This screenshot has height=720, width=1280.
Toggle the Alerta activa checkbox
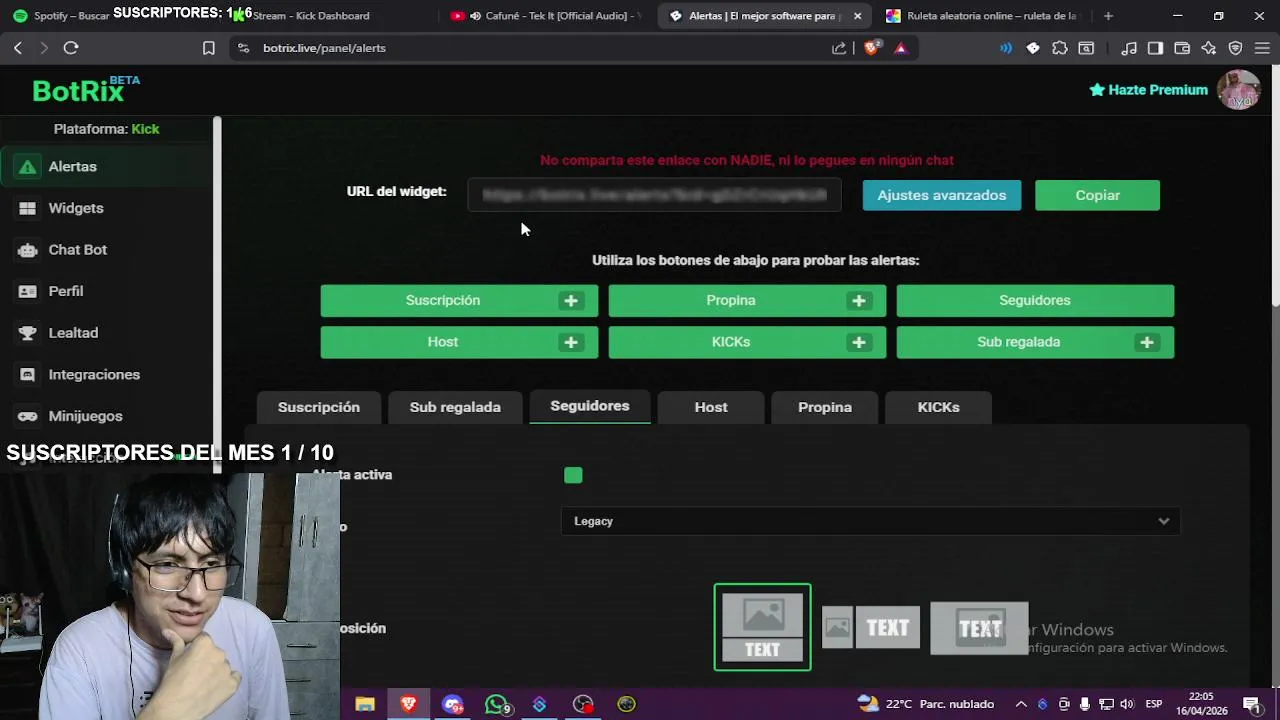pos(573,475)
